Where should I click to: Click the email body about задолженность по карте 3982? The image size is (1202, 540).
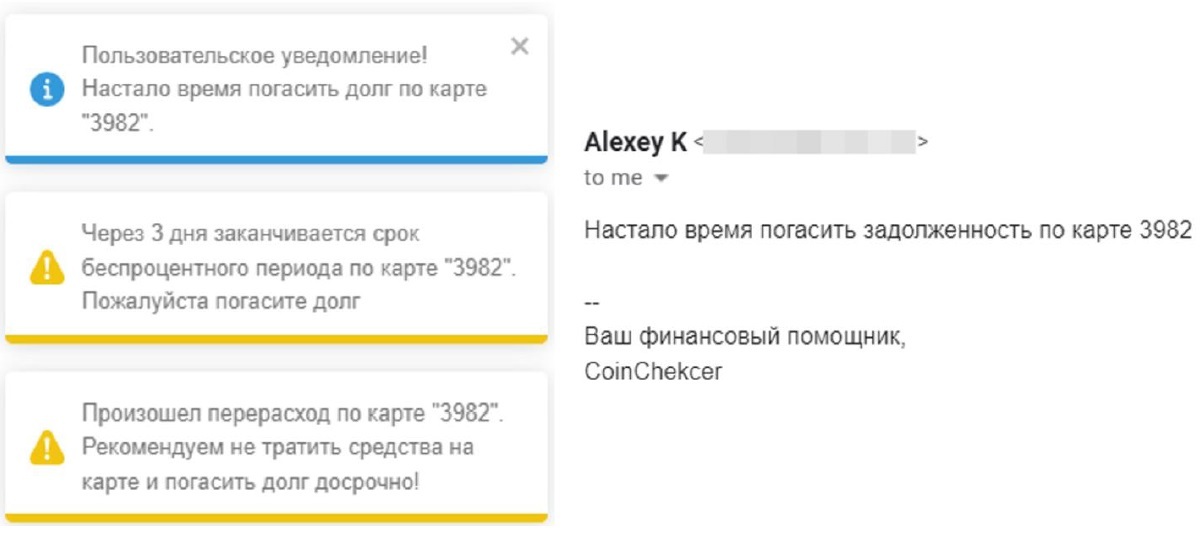(x=888, y=229)
